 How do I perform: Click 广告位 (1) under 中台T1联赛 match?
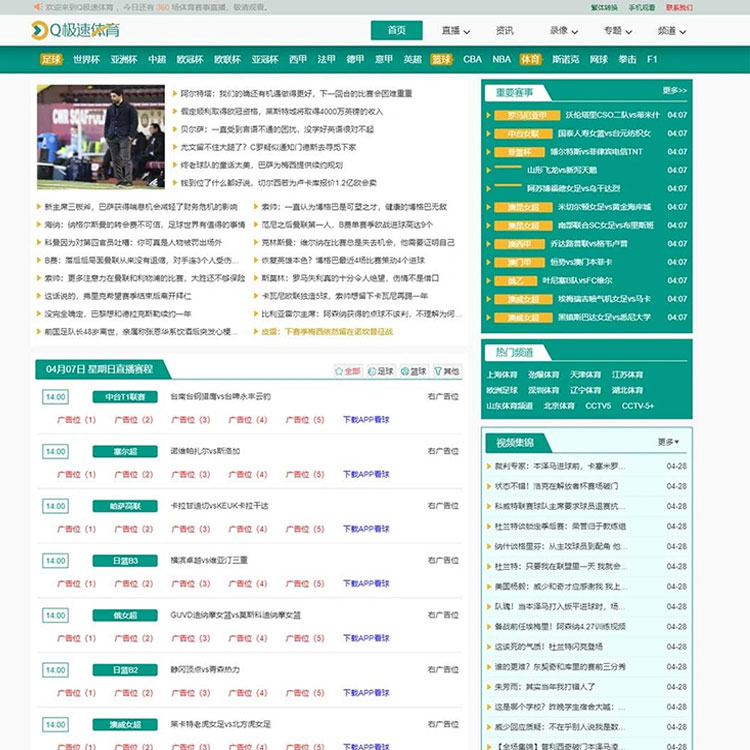click(77, 420)
